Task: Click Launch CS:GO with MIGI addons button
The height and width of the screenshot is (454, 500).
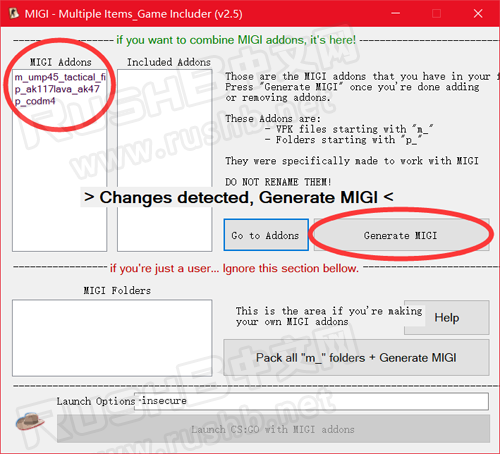Action: tap(273, 429)
